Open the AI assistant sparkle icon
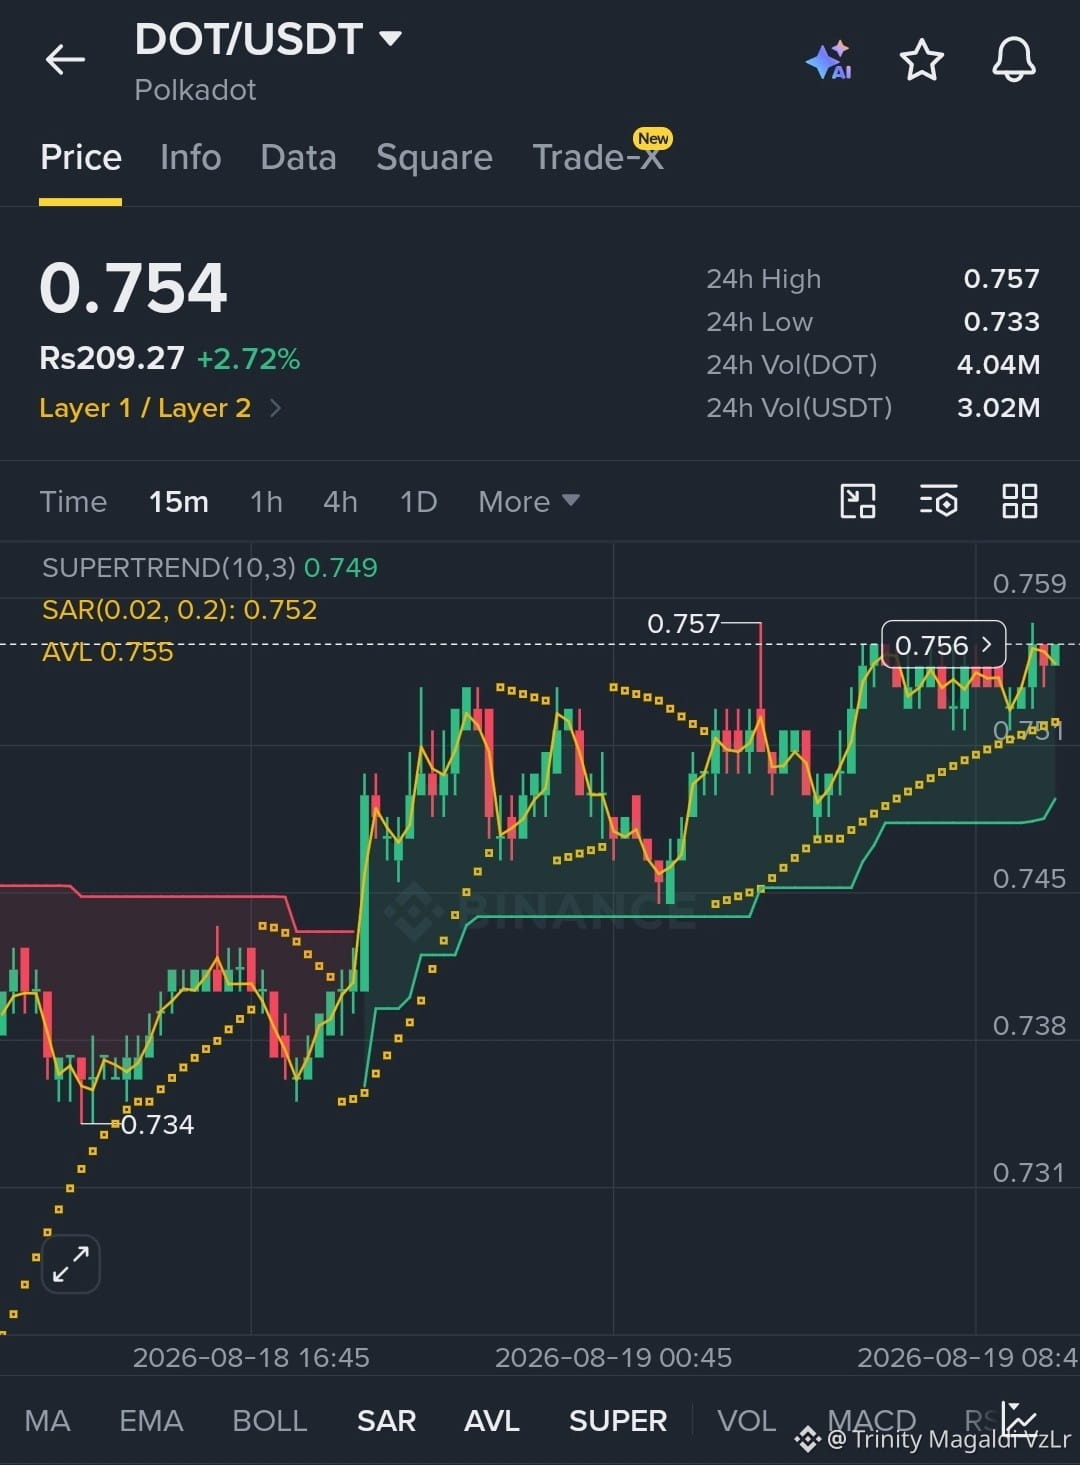1080x1465 pixels. pos(829,60)
